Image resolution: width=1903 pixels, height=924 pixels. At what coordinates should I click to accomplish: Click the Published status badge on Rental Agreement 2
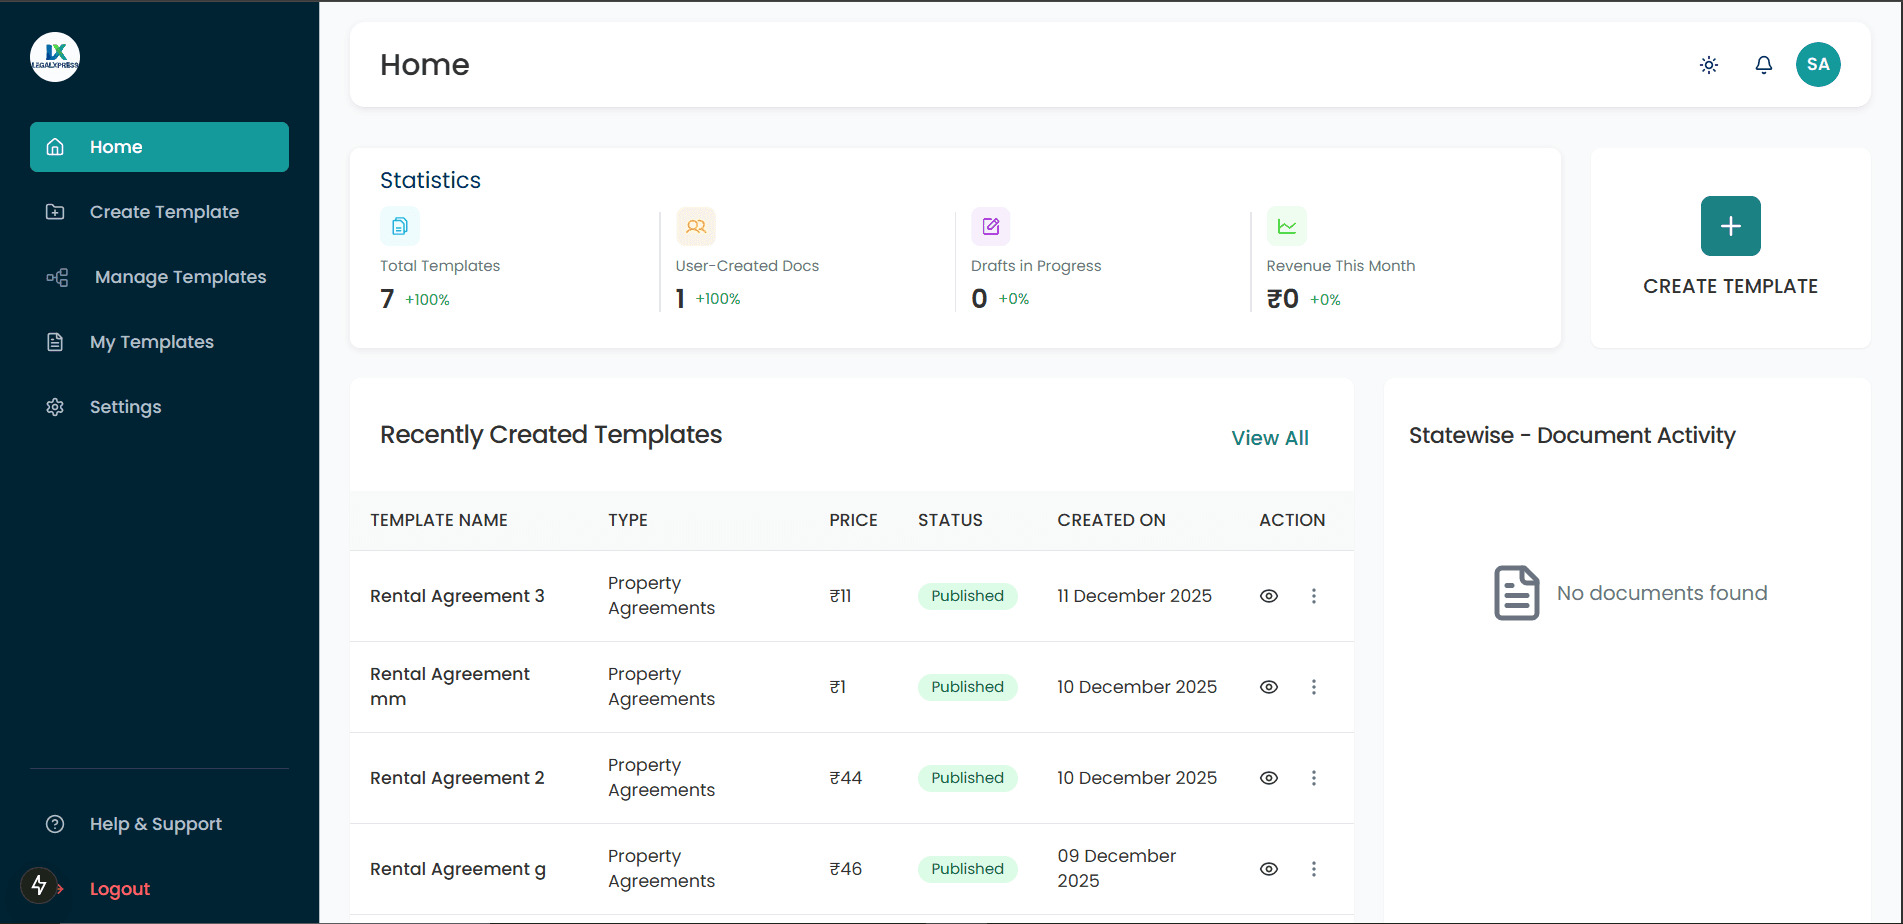click(967, 777)
